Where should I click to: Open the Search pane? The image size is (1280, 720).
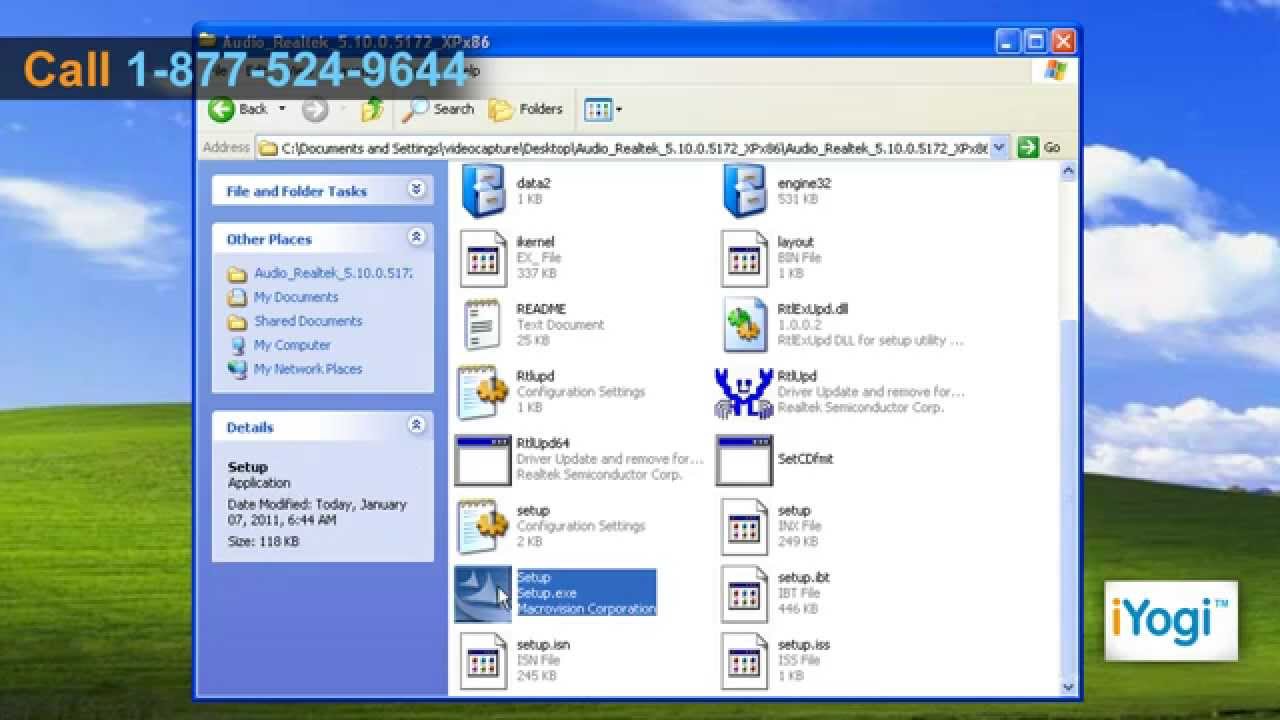click(438, 109)
